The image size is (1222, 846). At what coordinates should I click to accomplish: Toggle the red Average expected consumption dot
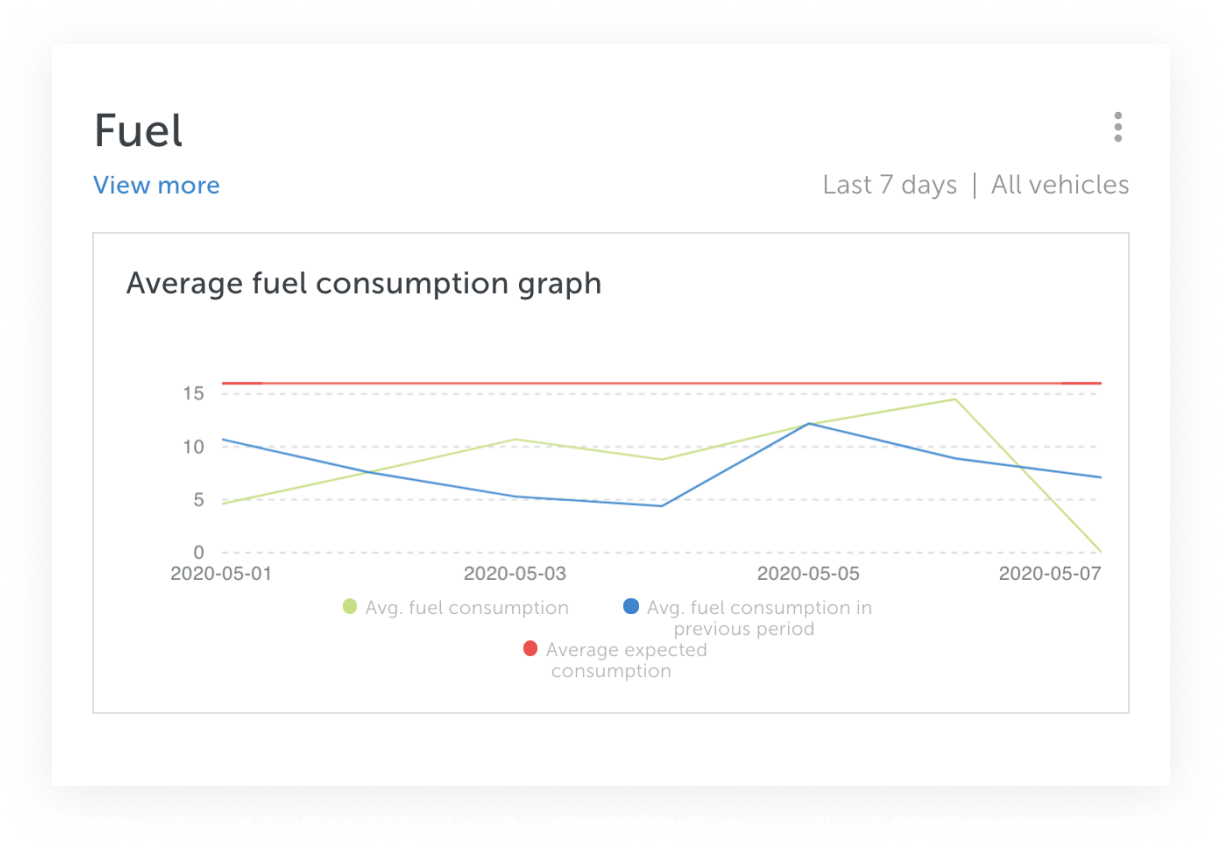[x=531, y=649]
